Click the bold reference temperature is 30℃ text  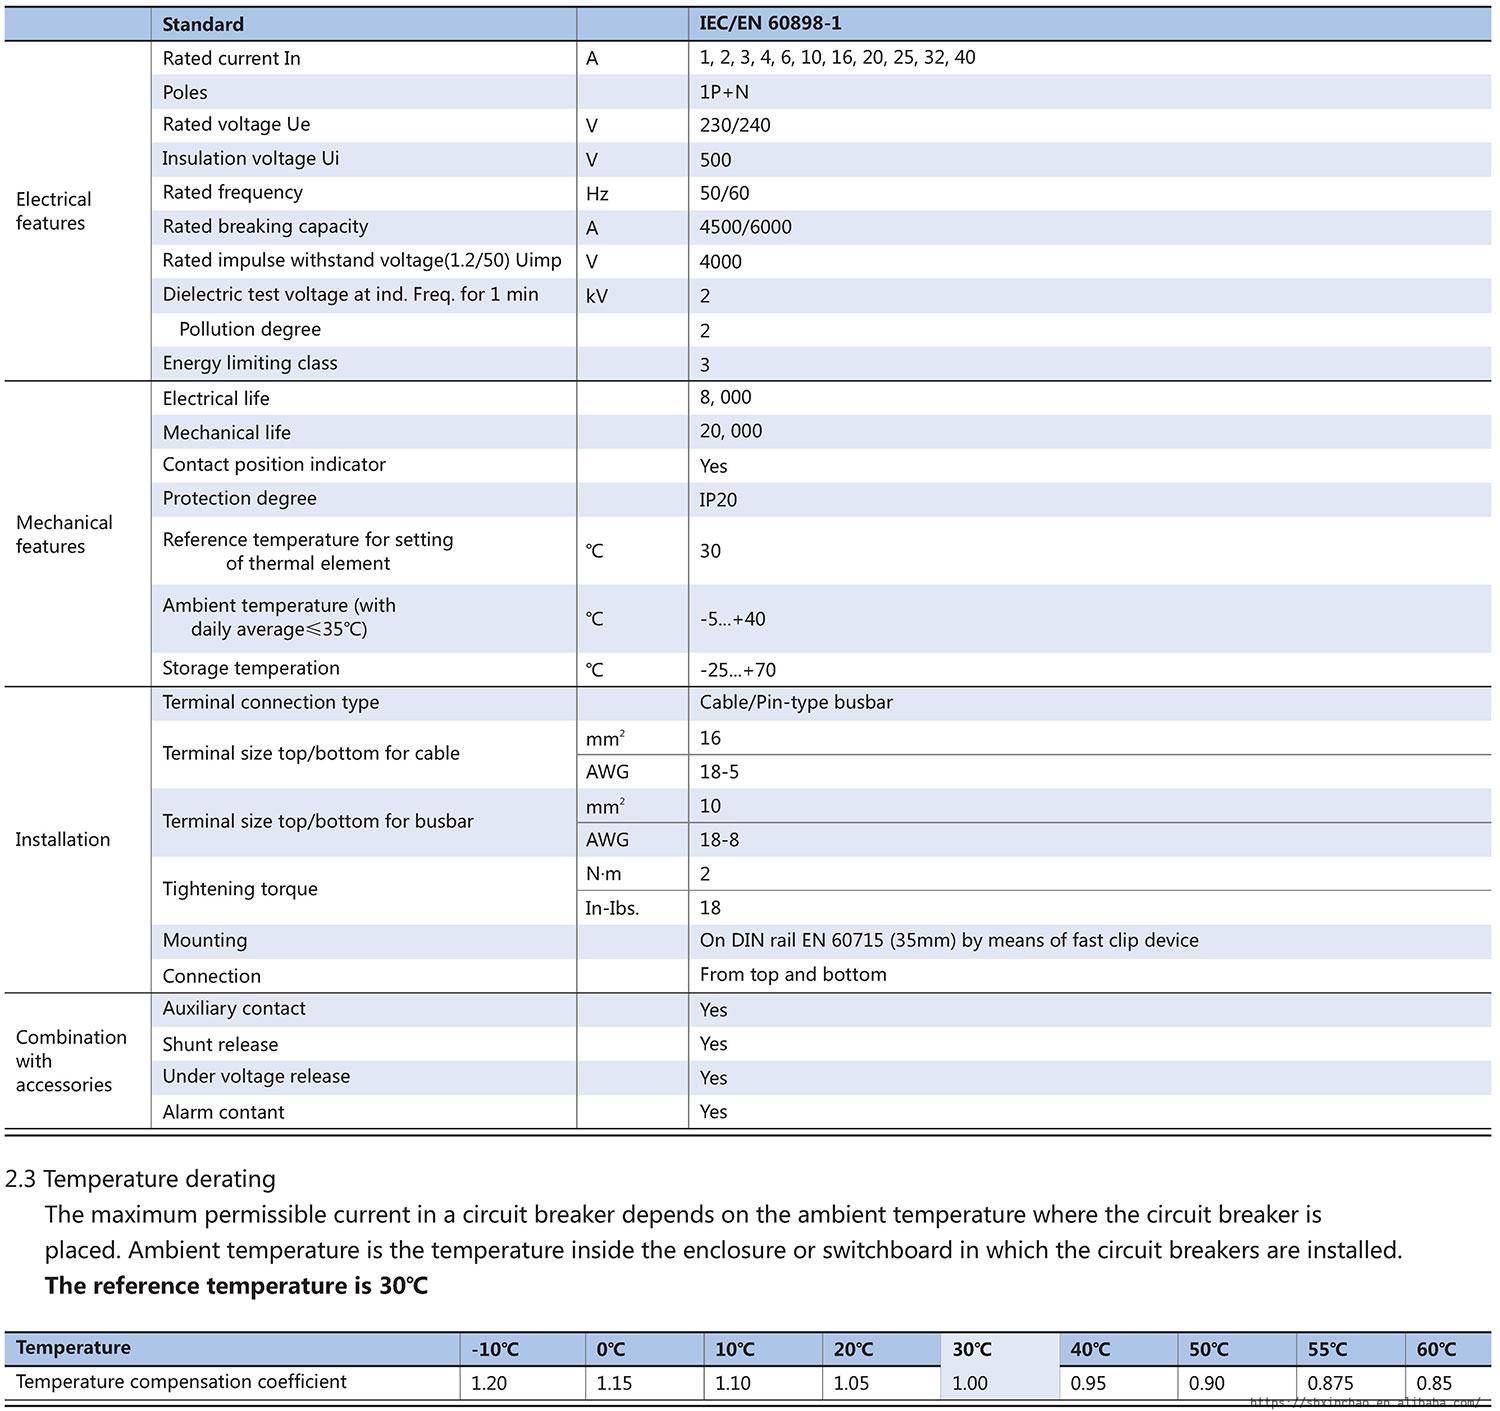click(236, 1286)
